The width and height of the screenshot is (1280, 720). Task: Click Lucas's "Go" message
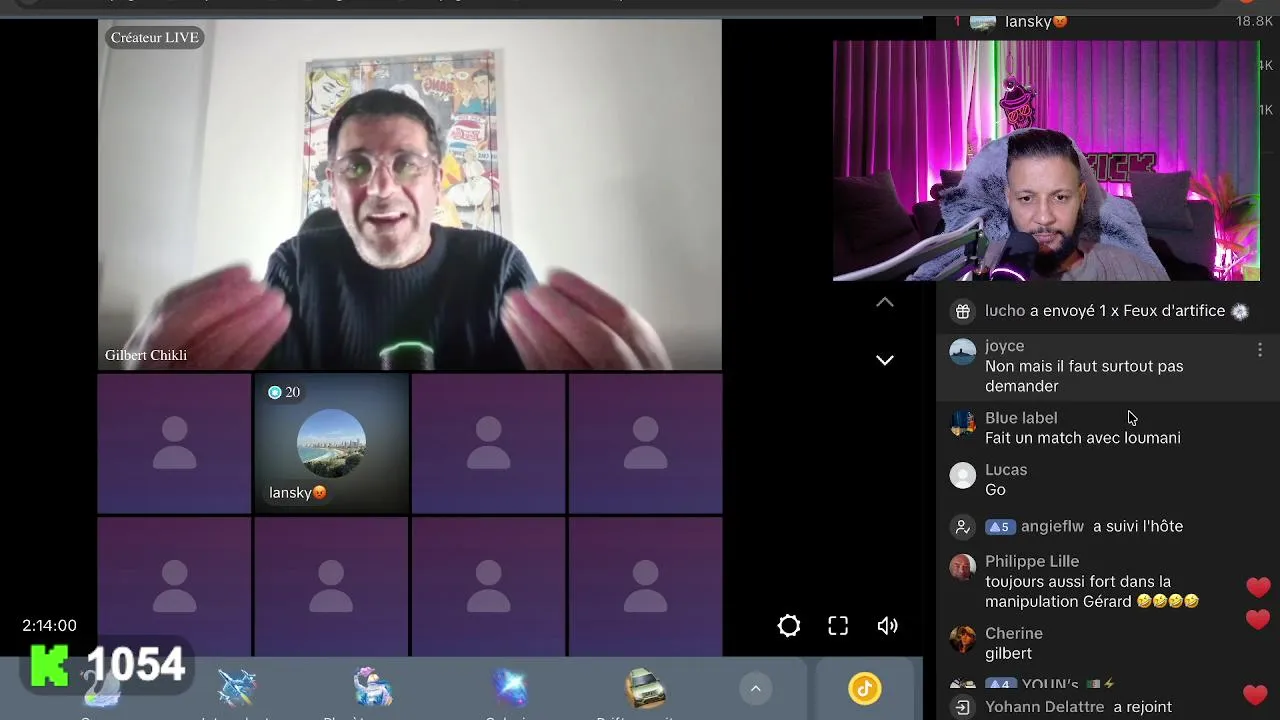pos(995,490)
